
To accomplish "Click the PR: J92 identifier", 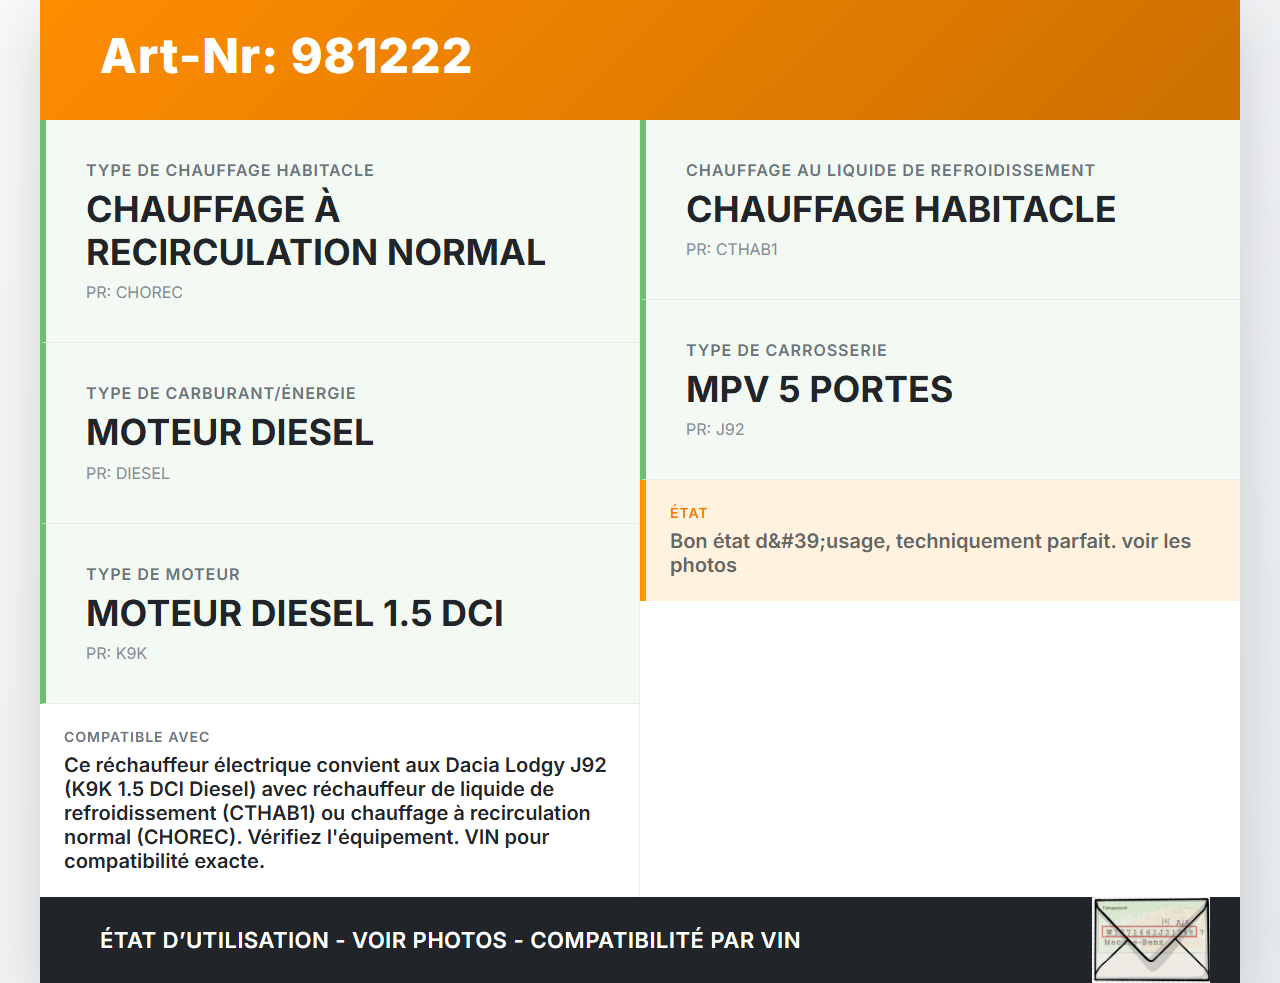I will [714, 429].
